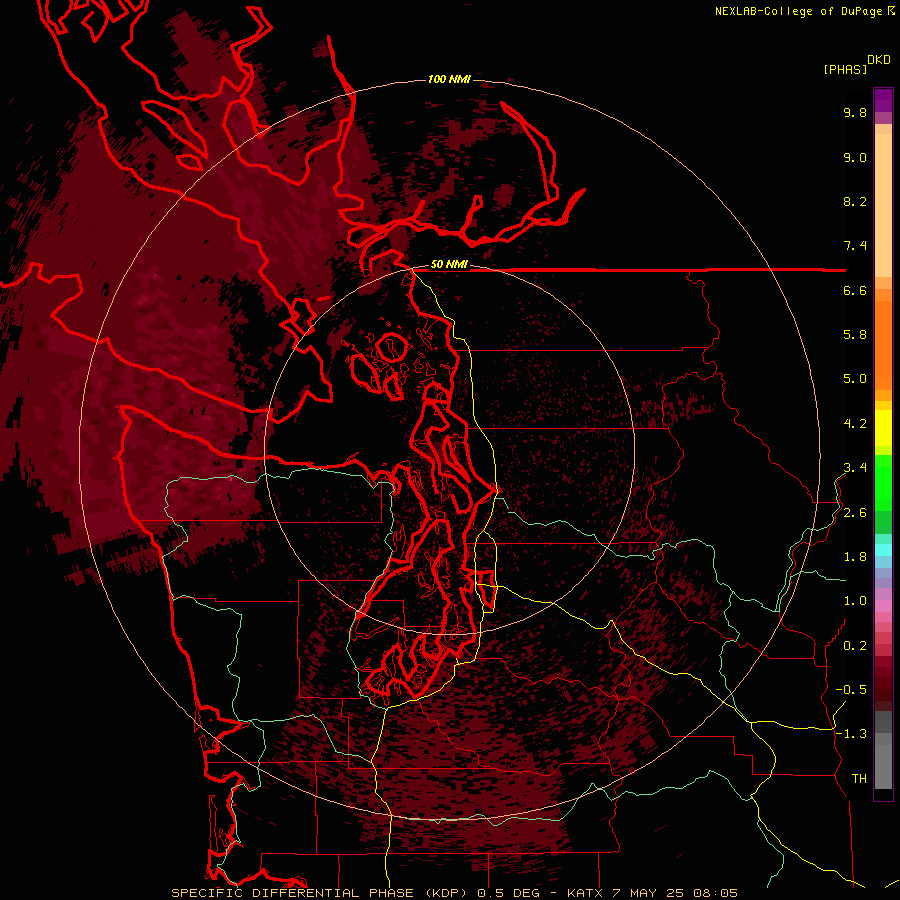Image resolution: width=900 pixels, height=900 pixels.
Task: Click the 3.4 legend value
Action: pyautogui.click(x=855, y=468)
